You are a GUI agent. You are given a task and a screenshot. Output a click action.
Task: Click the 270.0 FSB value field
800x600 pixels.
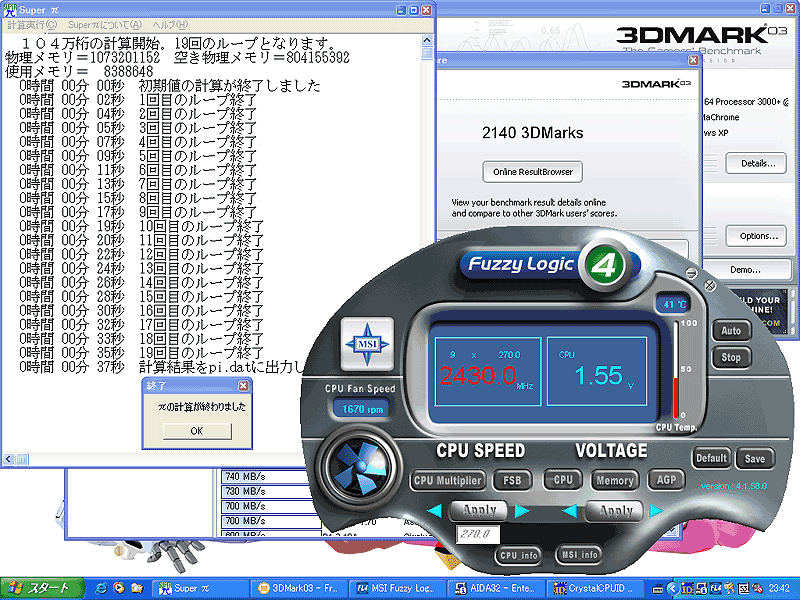tap(478, 534)
